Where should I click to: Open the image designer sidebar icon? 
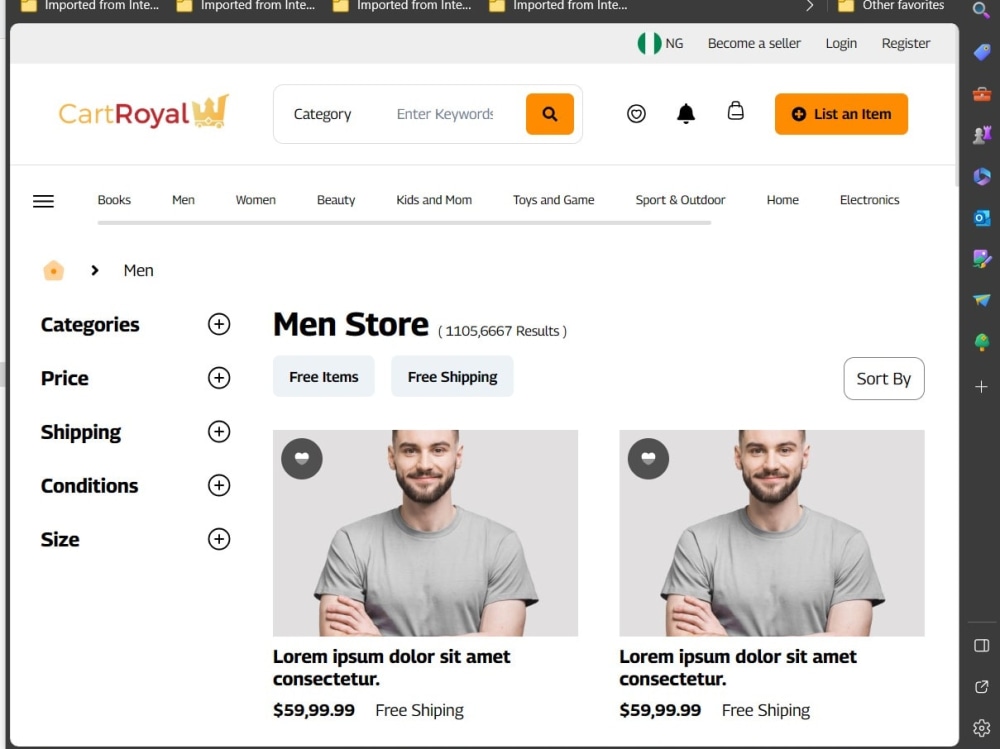coord(982,258)
